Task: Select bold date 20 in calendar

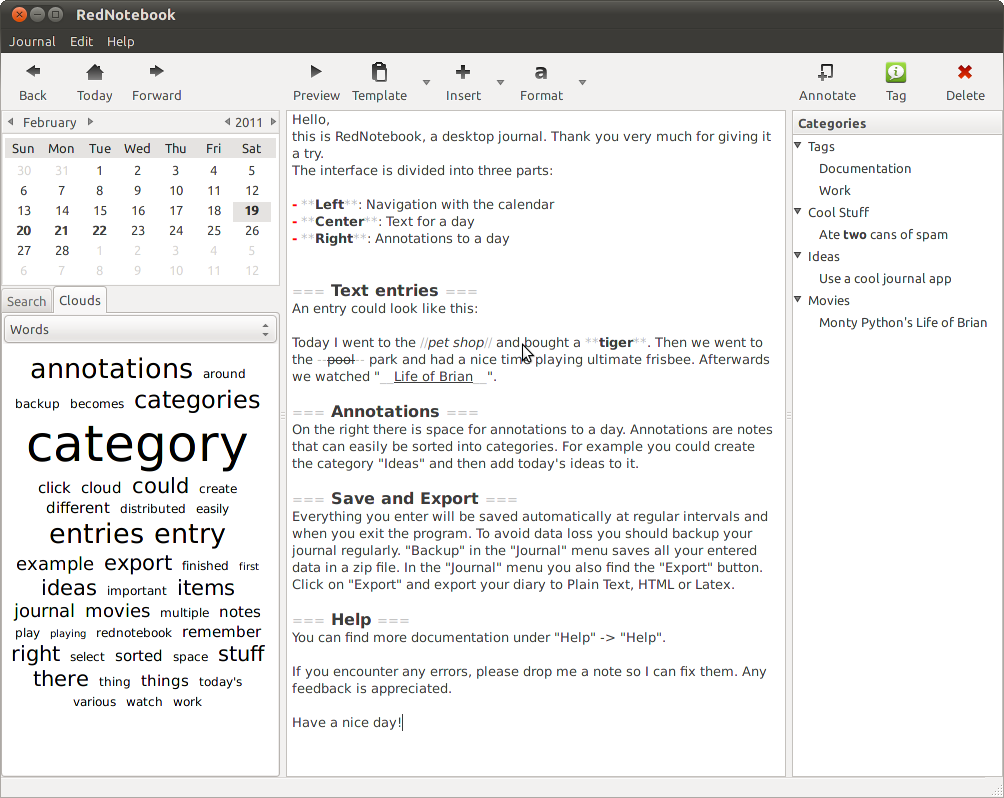Action: (x=24, y=231)
